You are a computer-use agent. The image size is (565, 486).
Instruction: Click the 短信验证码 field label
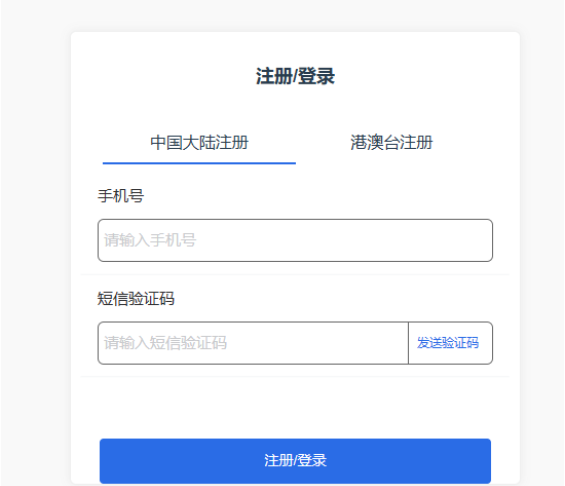[136, 299]
